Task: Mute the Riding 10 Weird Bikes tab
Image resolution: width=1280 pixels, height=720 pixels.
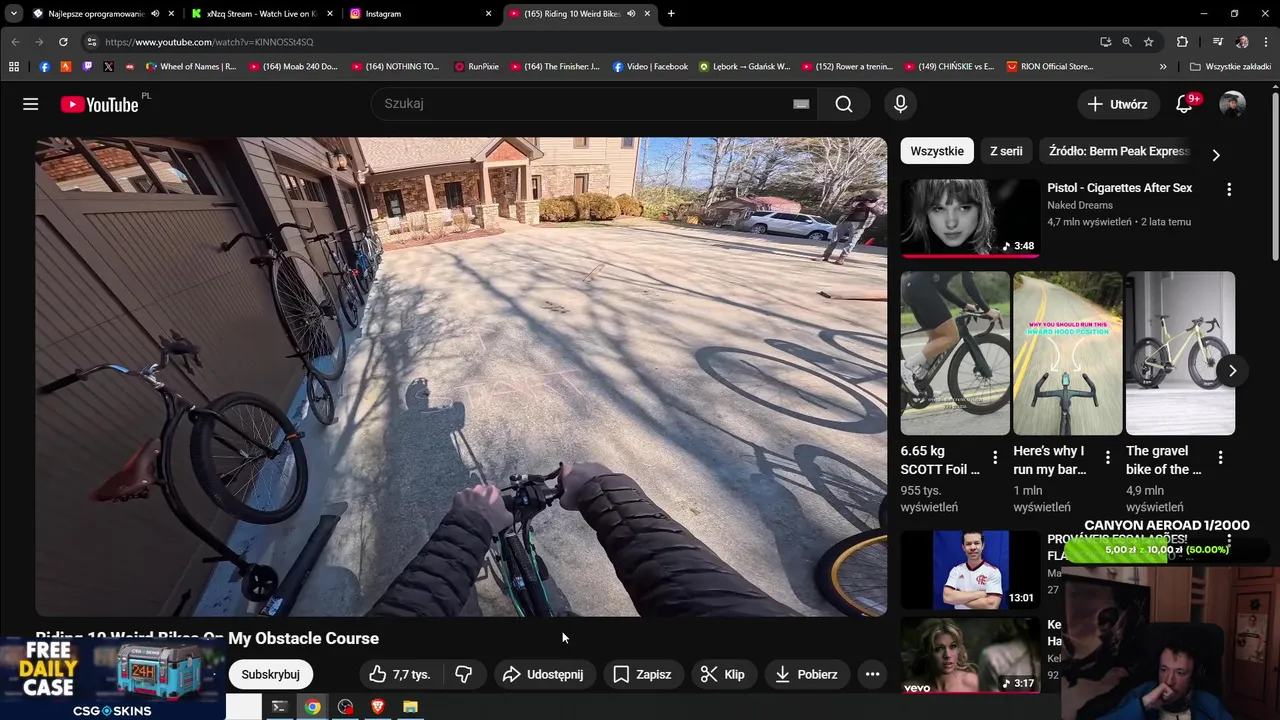Action: click(x=631, y=14)
